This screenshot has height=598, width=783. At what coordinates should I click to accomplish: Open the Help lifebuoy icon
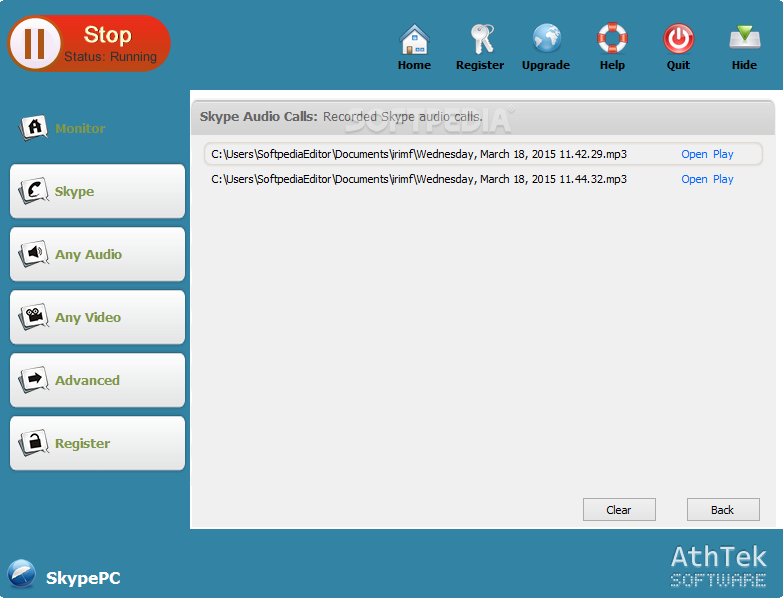pyautogui.click(x=612, y=38)
